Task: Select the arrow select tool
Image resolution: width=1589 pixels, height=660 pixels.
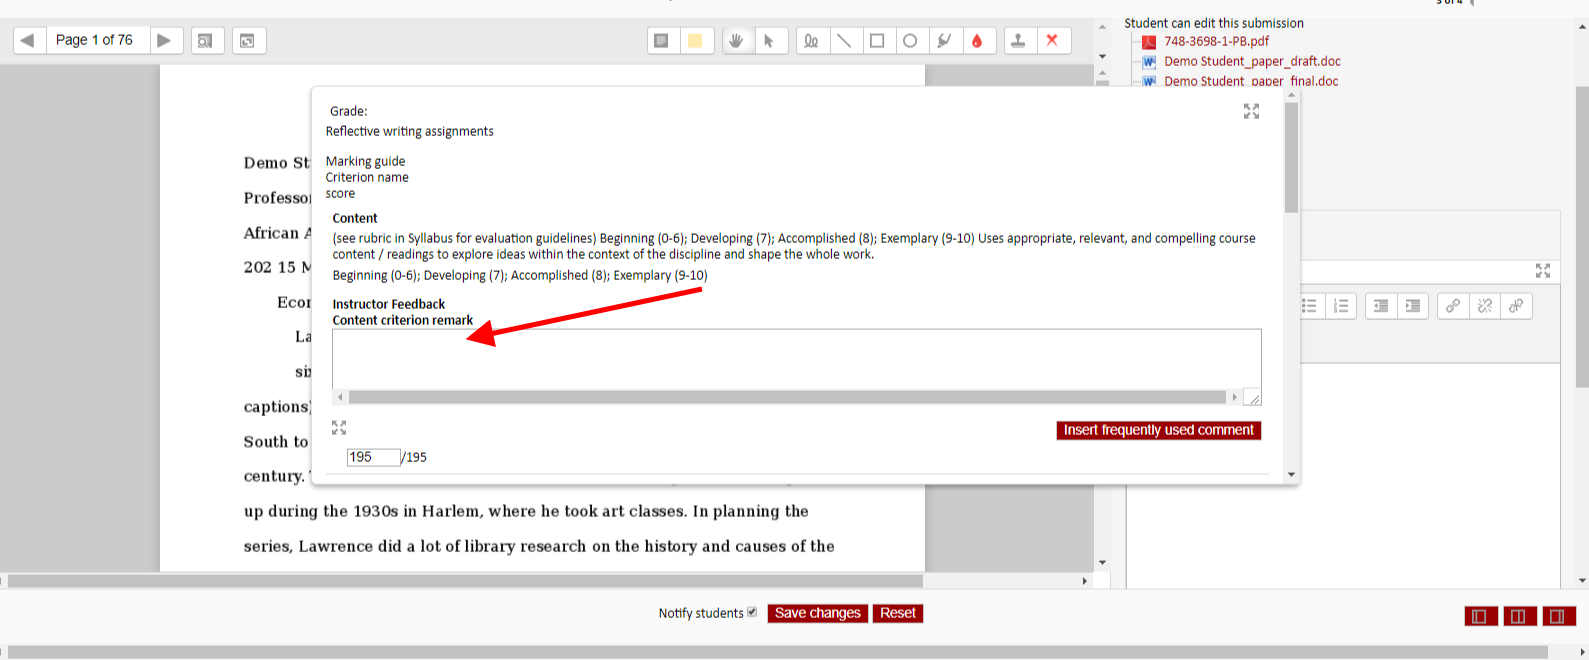Action: (x=769, y=41)
